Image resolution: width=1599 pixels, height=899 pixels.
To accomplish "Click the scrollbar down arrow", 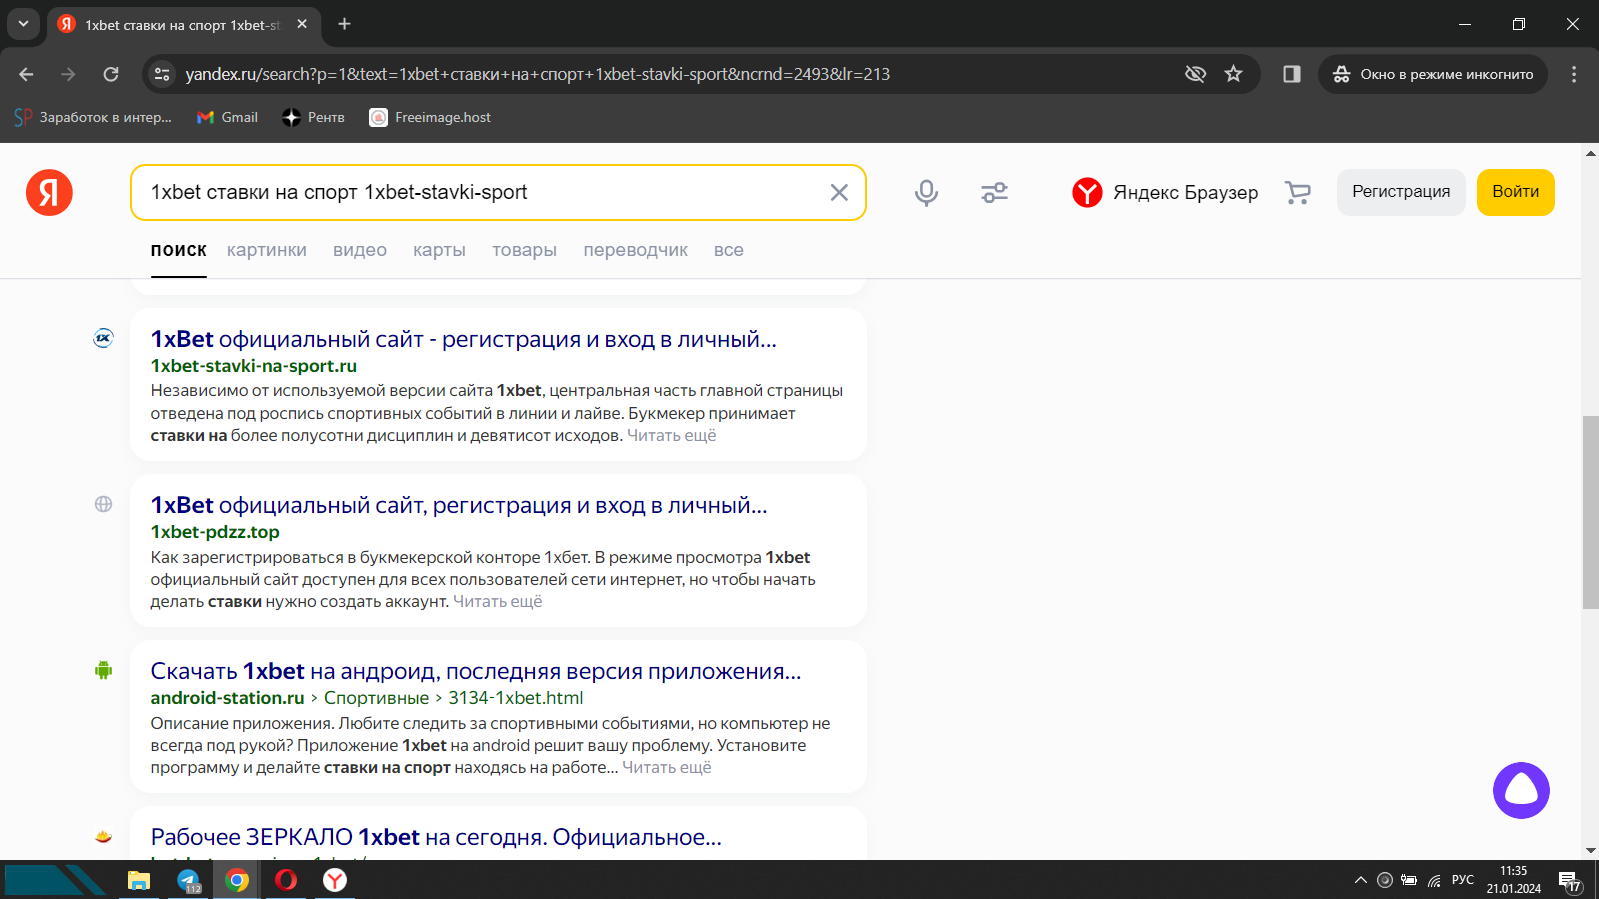I will tap(1590, 851).
